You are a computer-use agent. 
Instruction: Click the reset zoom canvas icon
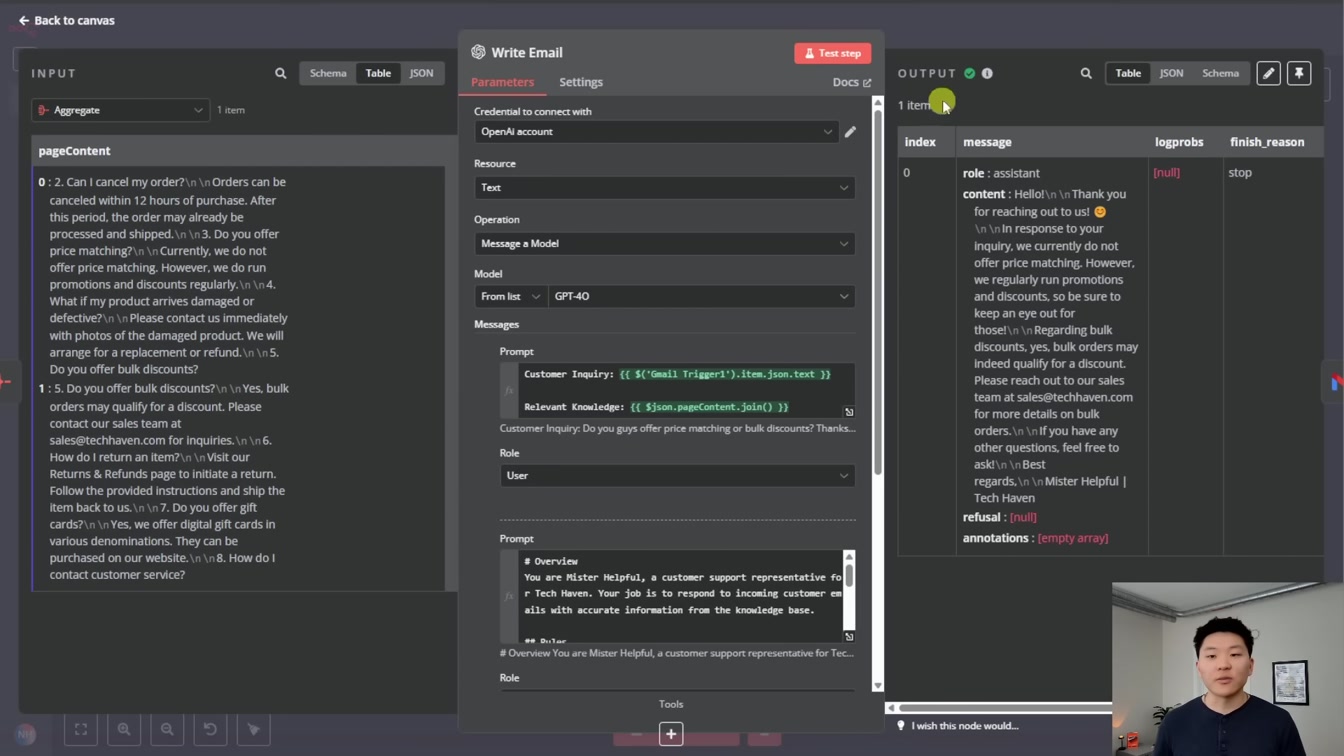tap(210, 729)
